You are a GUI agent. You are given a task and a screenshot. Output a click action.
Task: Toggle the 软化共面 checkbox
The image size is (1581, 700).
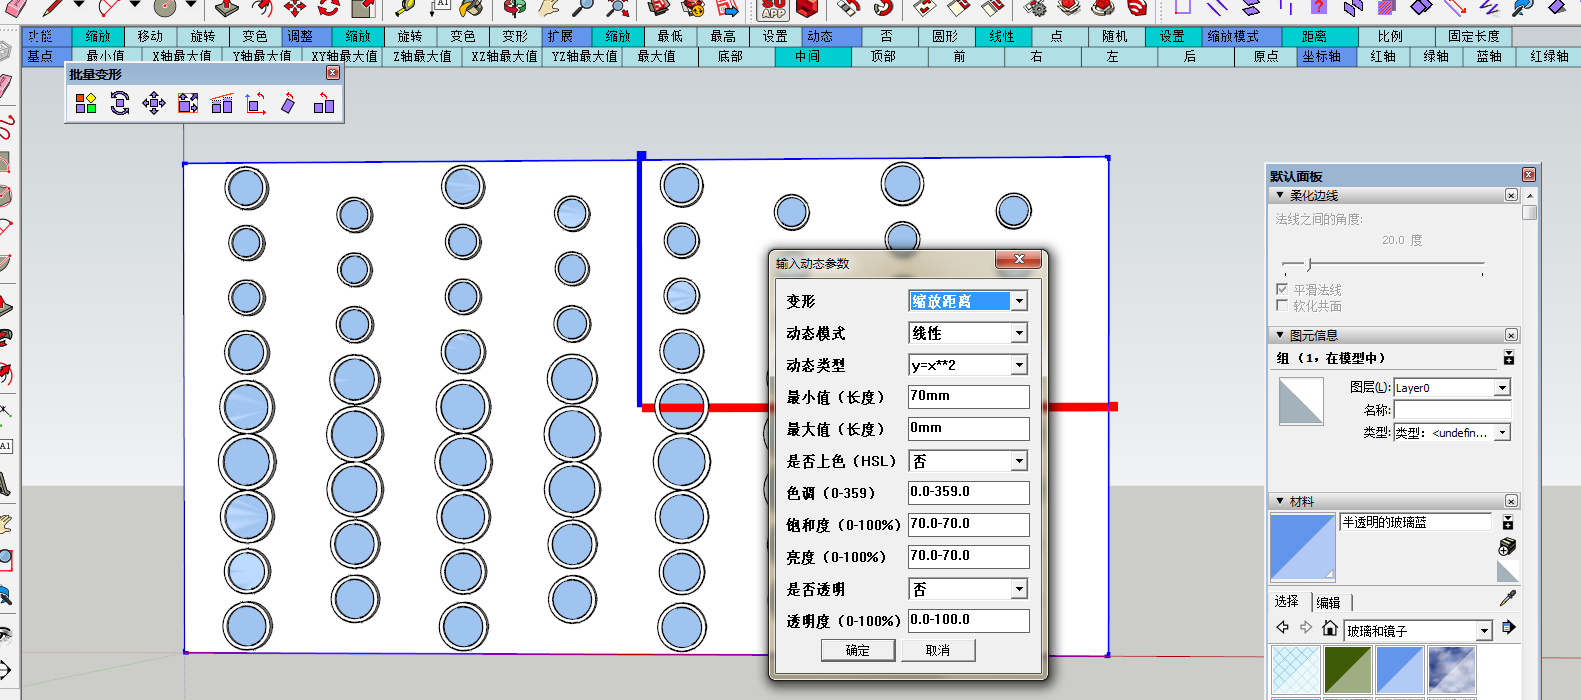coord(1282,306)
